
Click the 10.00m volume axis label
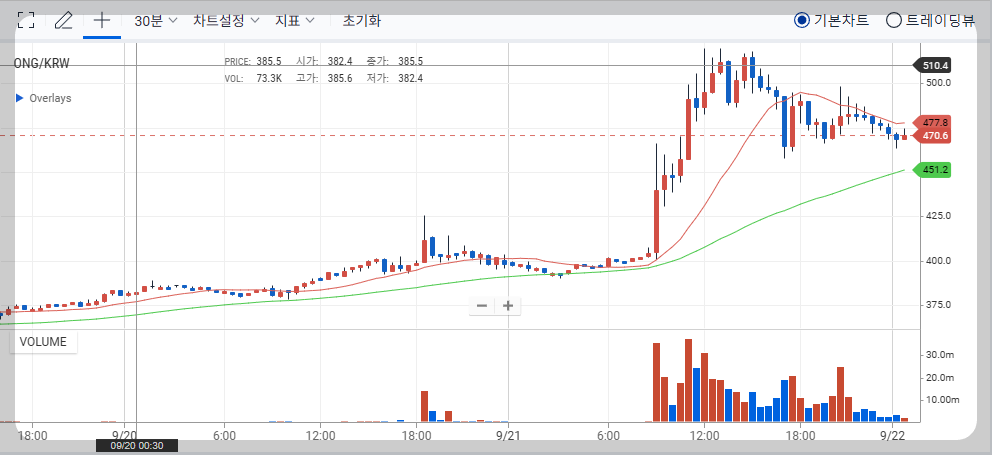(942, 400)
